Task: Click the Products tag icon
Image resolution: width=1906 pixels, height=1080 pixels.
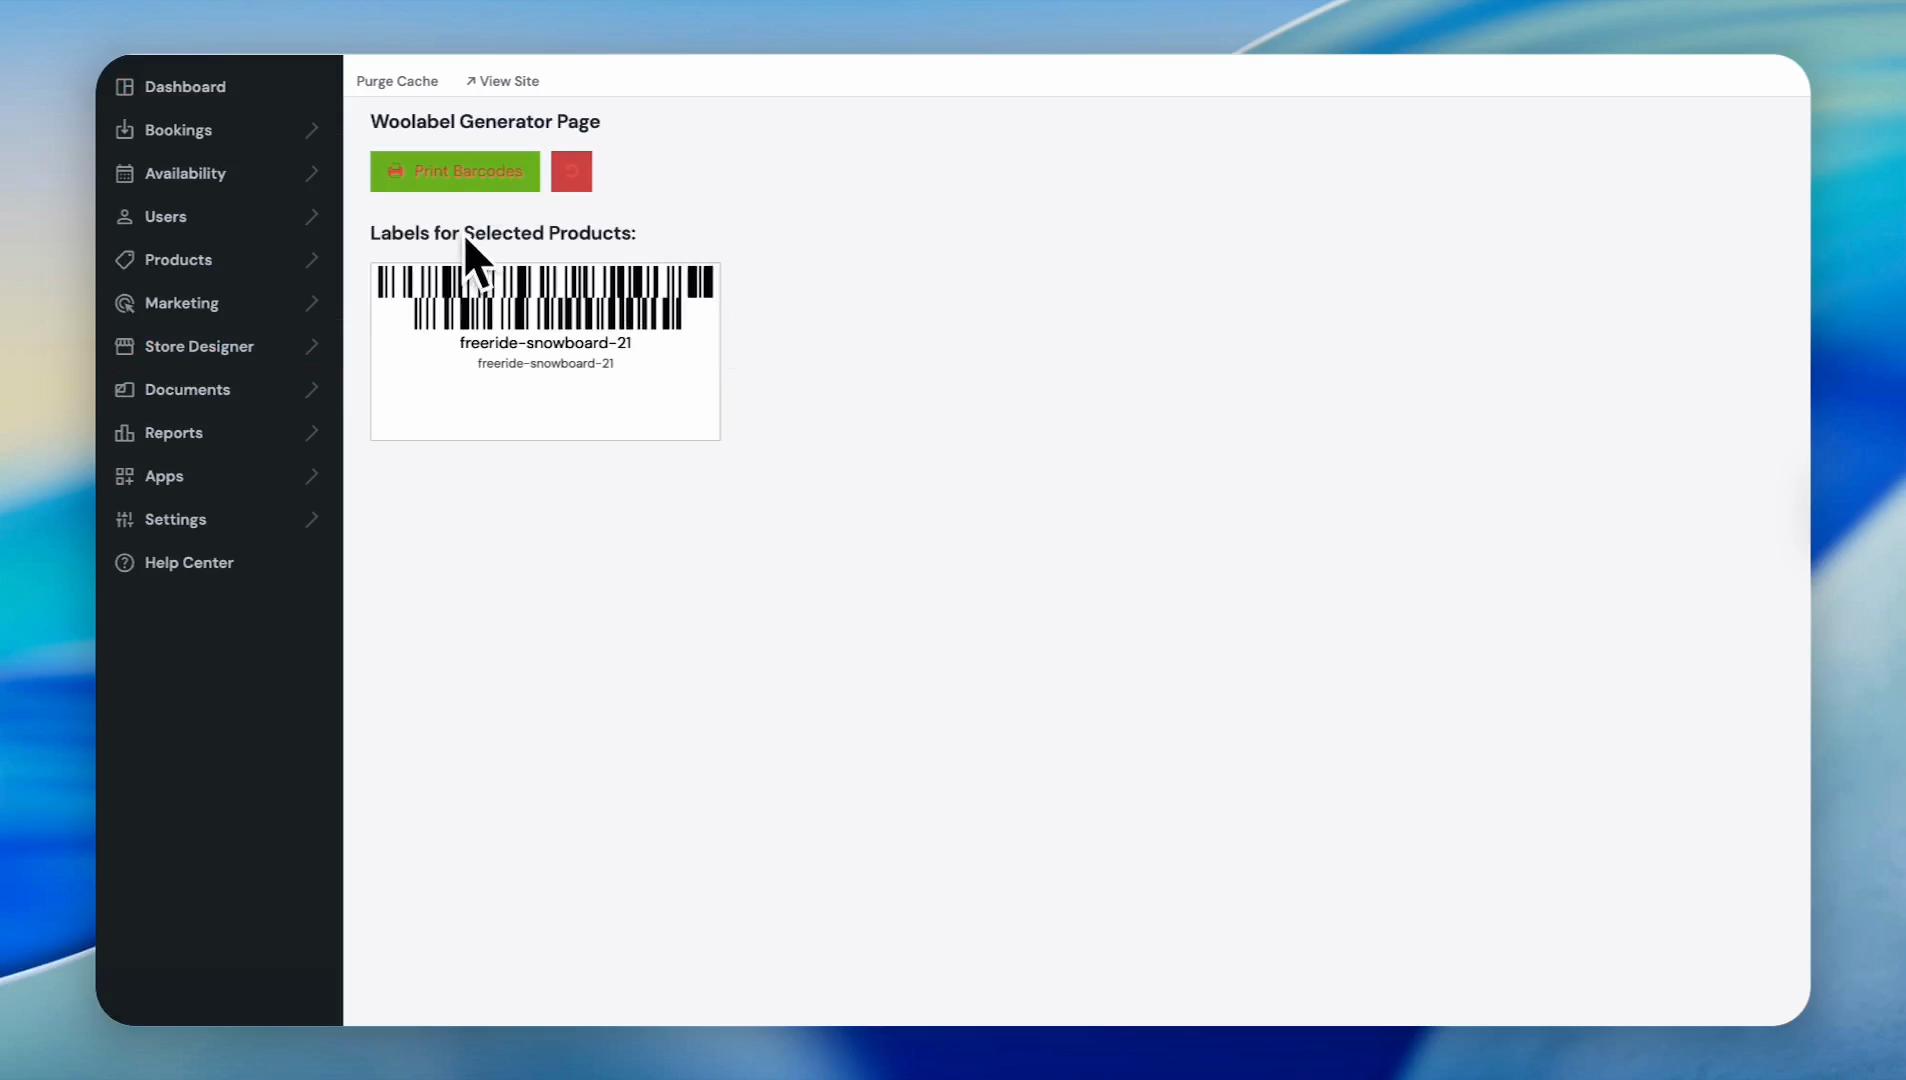Action: 124,260
